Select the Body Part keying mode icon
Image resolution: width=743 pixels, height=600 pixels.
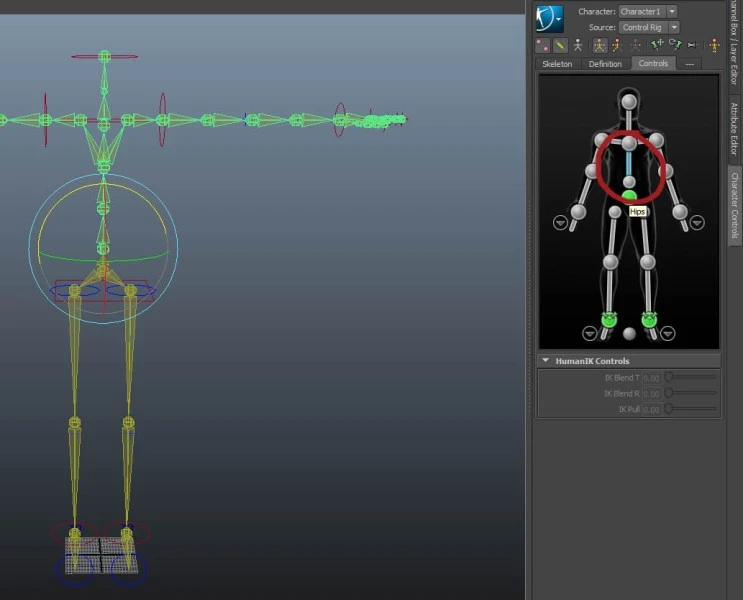(x=617, y=45)
